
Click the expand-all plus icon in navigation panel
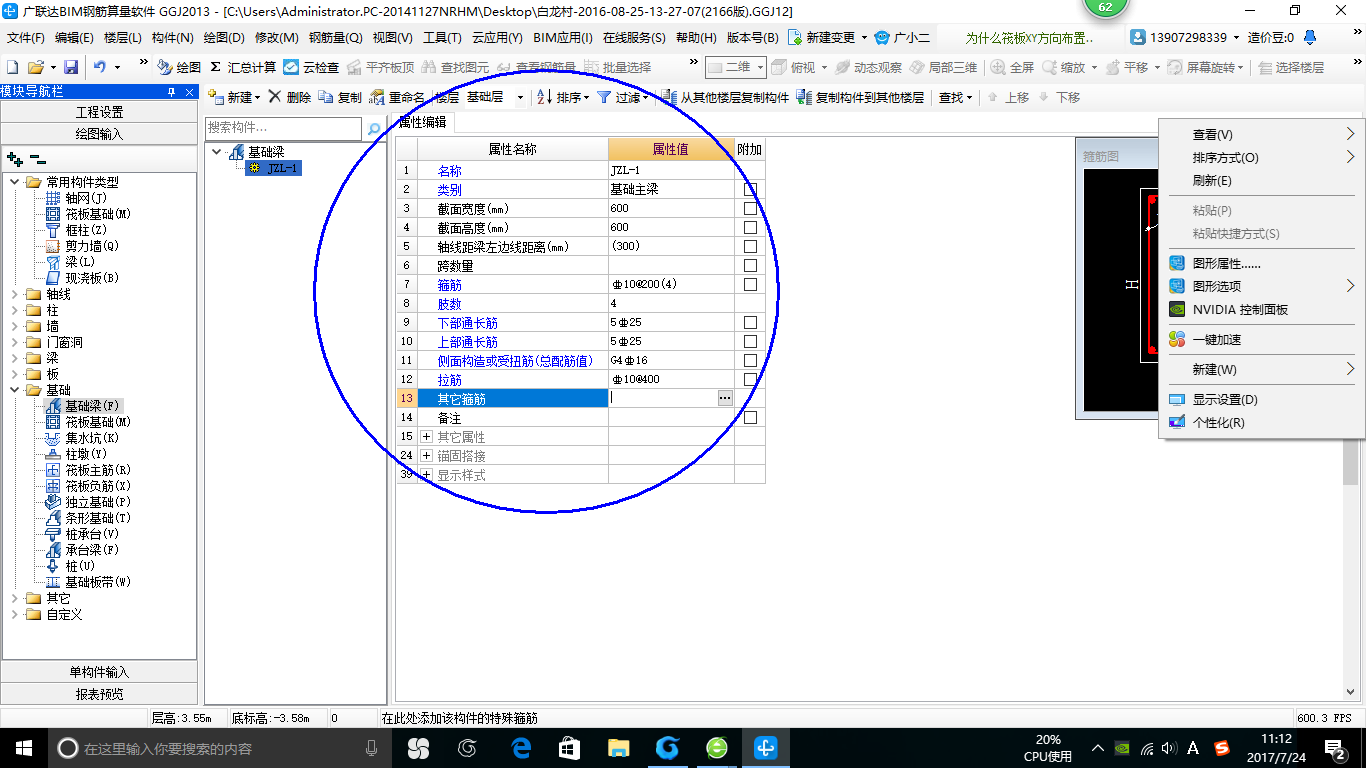click(x=14, y=158)
